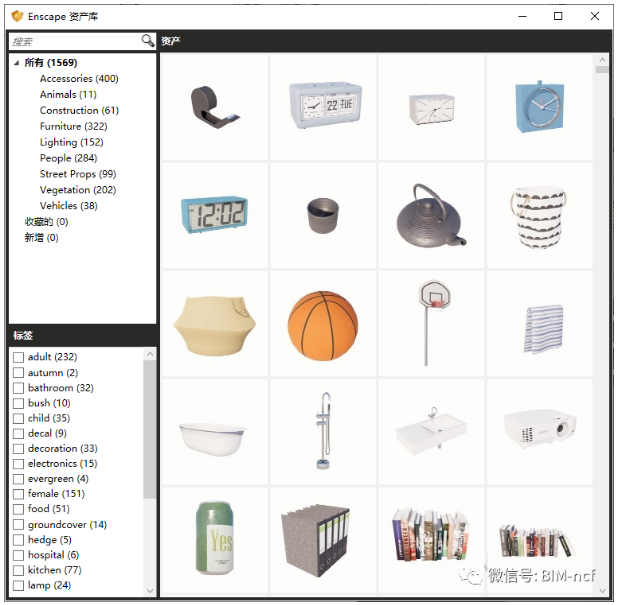Select the grey binder folders asset

(x=323, y=540)
